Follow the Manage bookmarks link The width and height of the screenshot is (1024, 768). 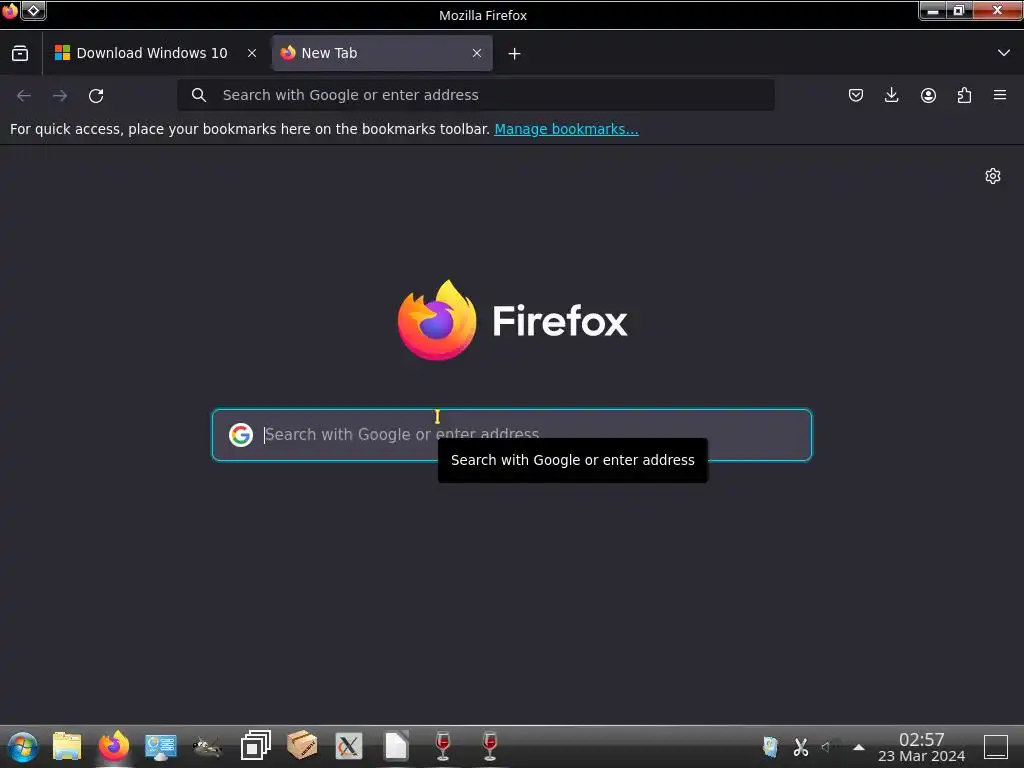(x=566, y=129)
